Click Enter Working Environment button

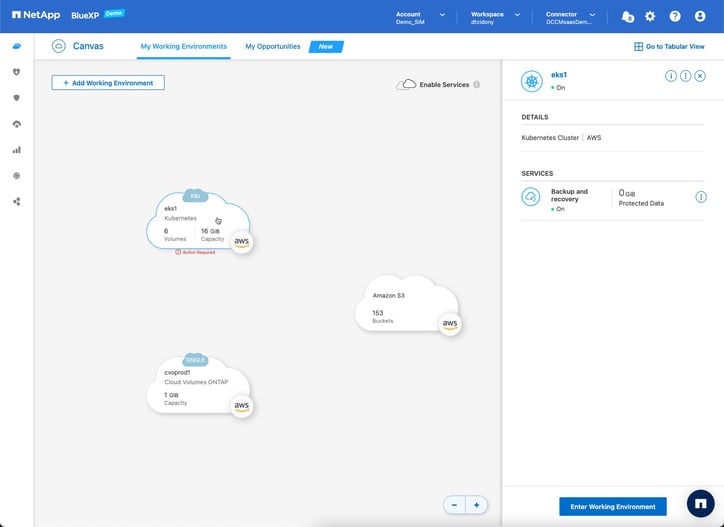[612, 506]
